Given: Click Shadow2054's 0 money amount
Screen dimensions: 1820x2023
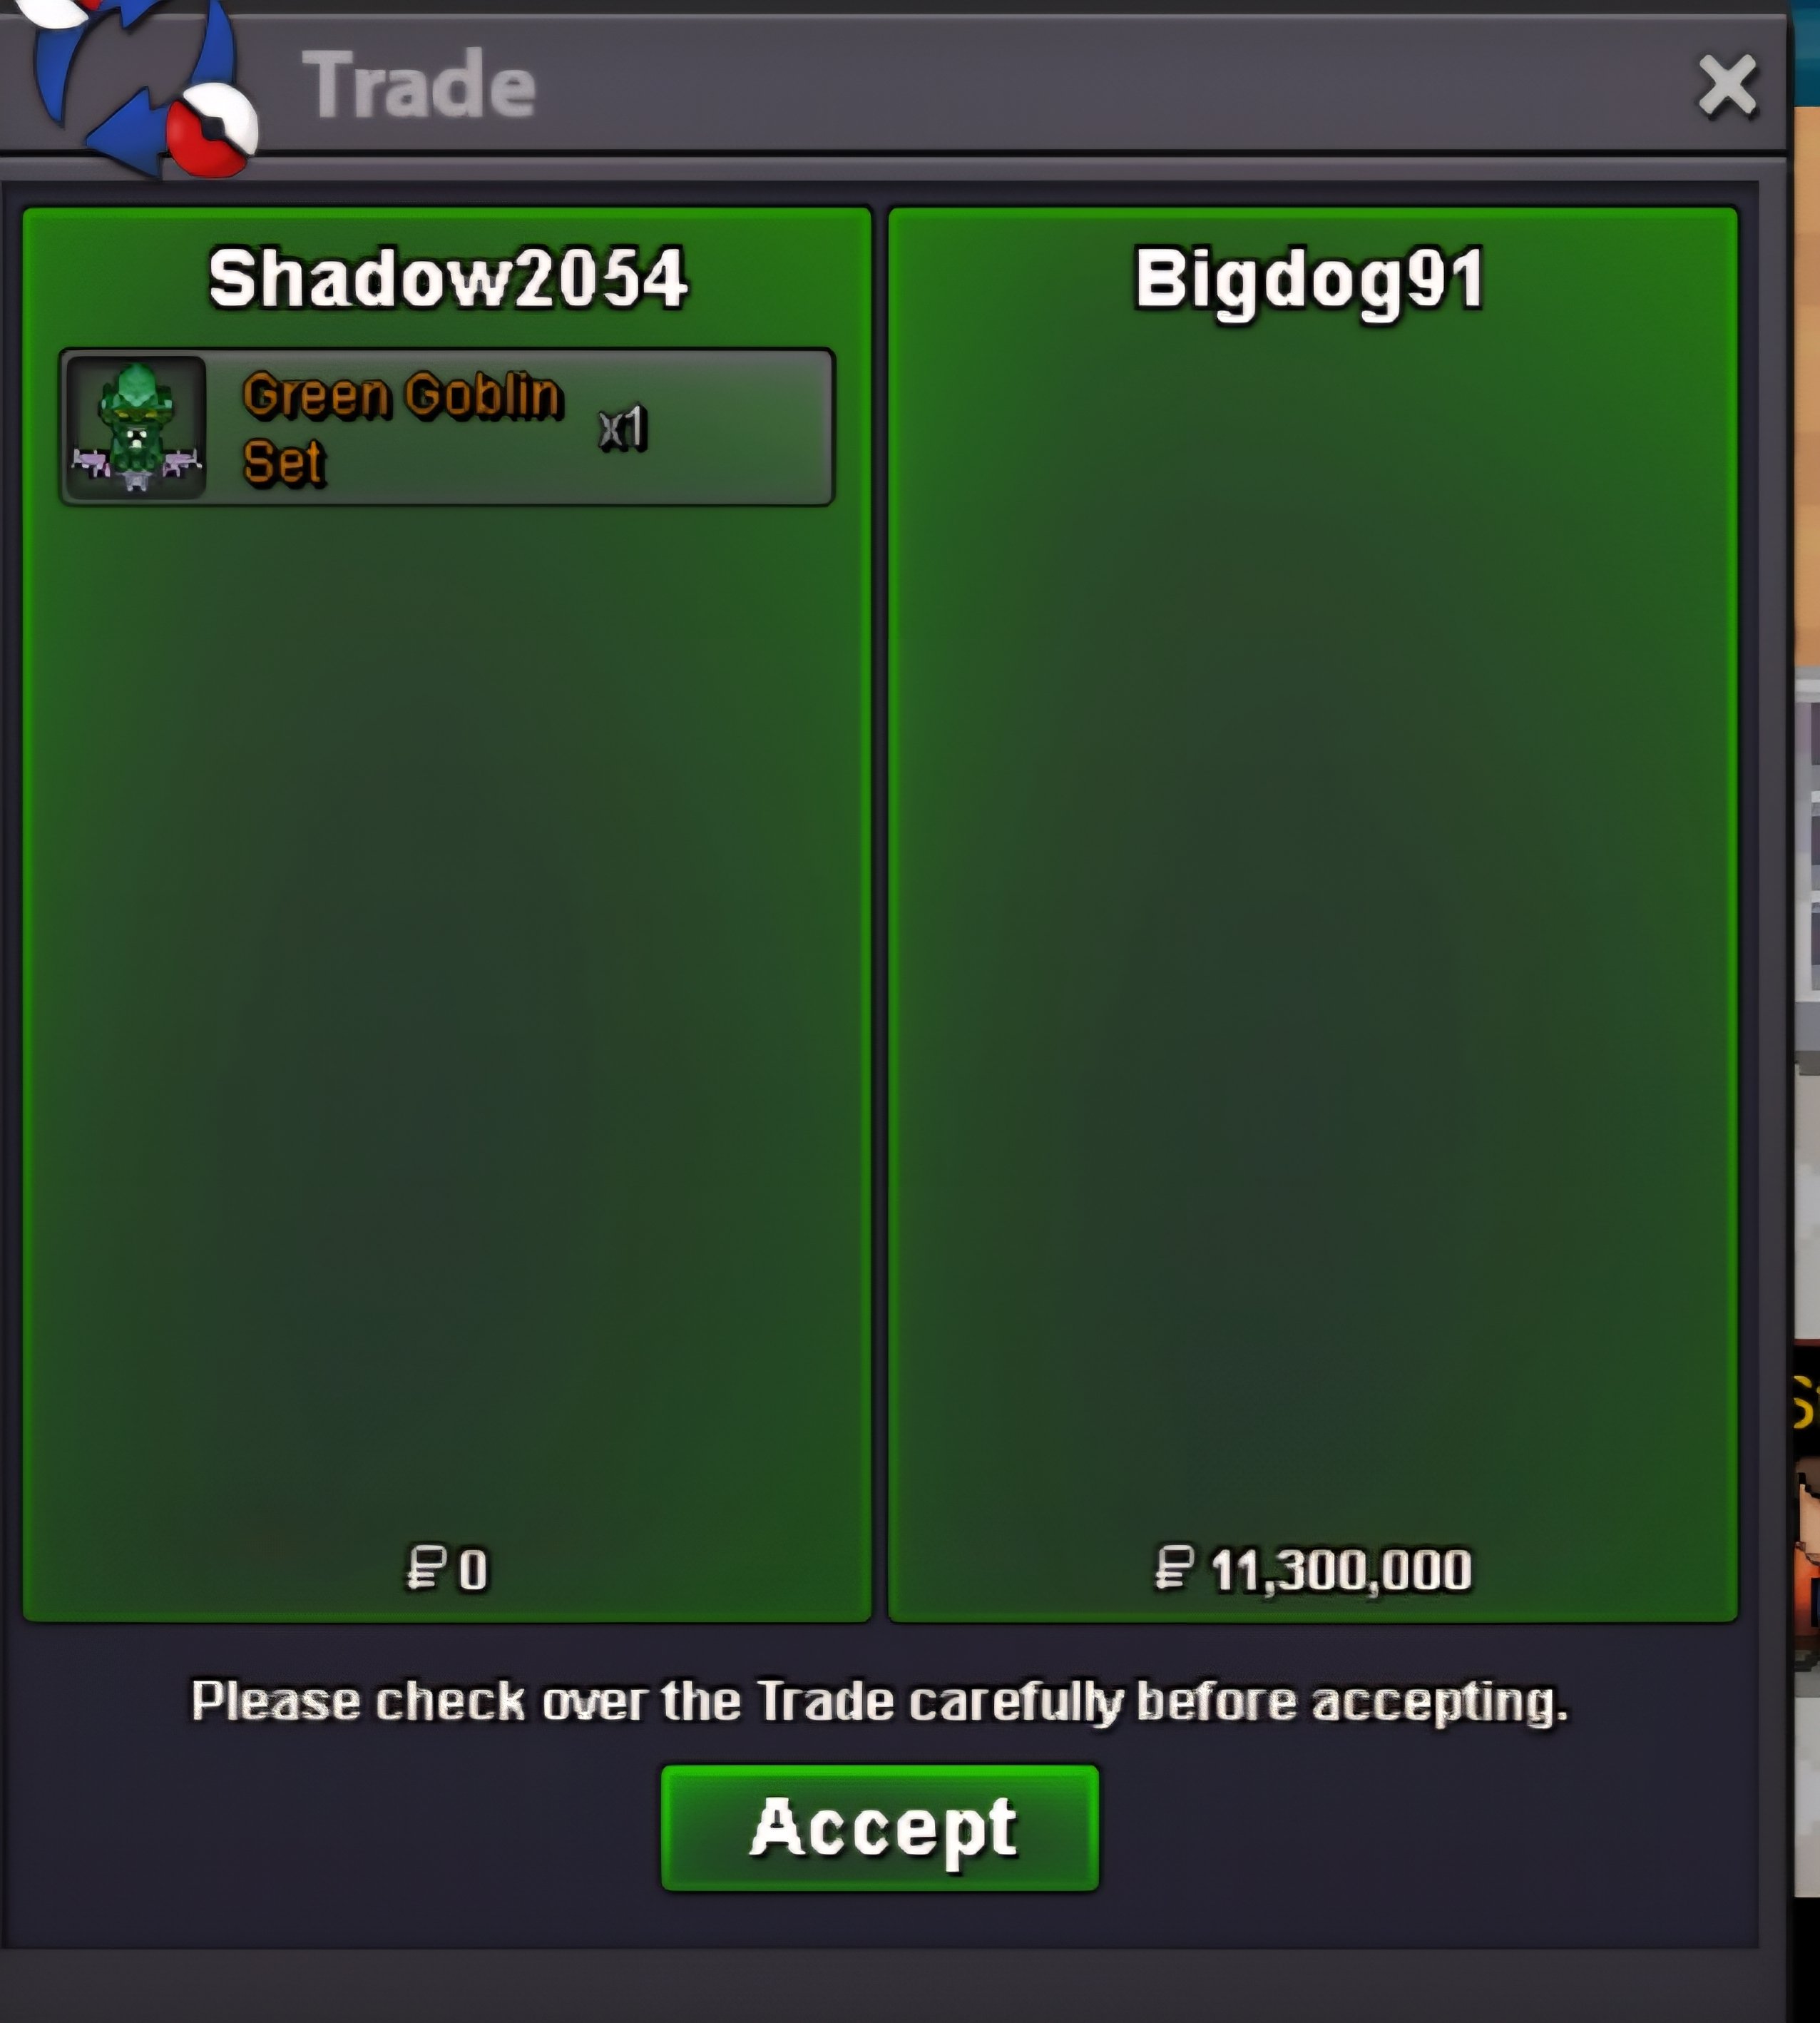Looking at the screenshot, I should tap(473, 1569).
